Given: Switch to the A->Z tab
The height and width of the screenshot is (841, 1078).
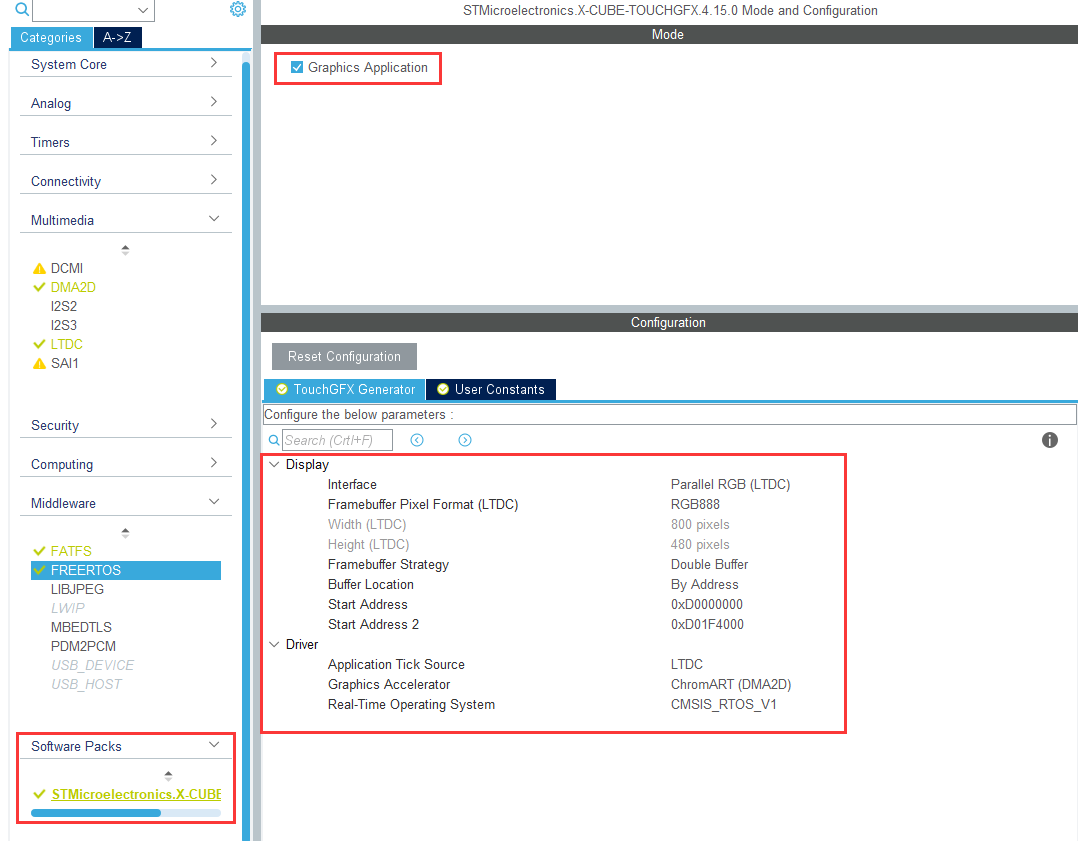Looking at the screenshot, I should pos(117,38).
